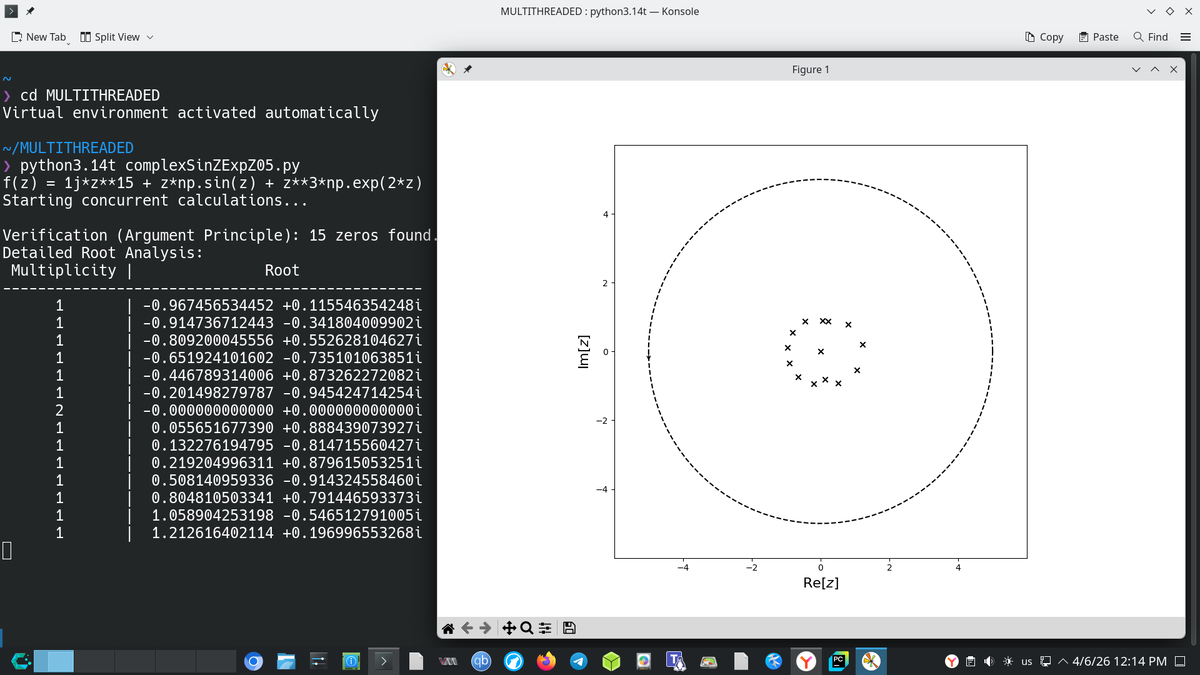This screenshot has height=675, width=1200.
Task: Open Telegram from the taskbar
Action: 579,661
